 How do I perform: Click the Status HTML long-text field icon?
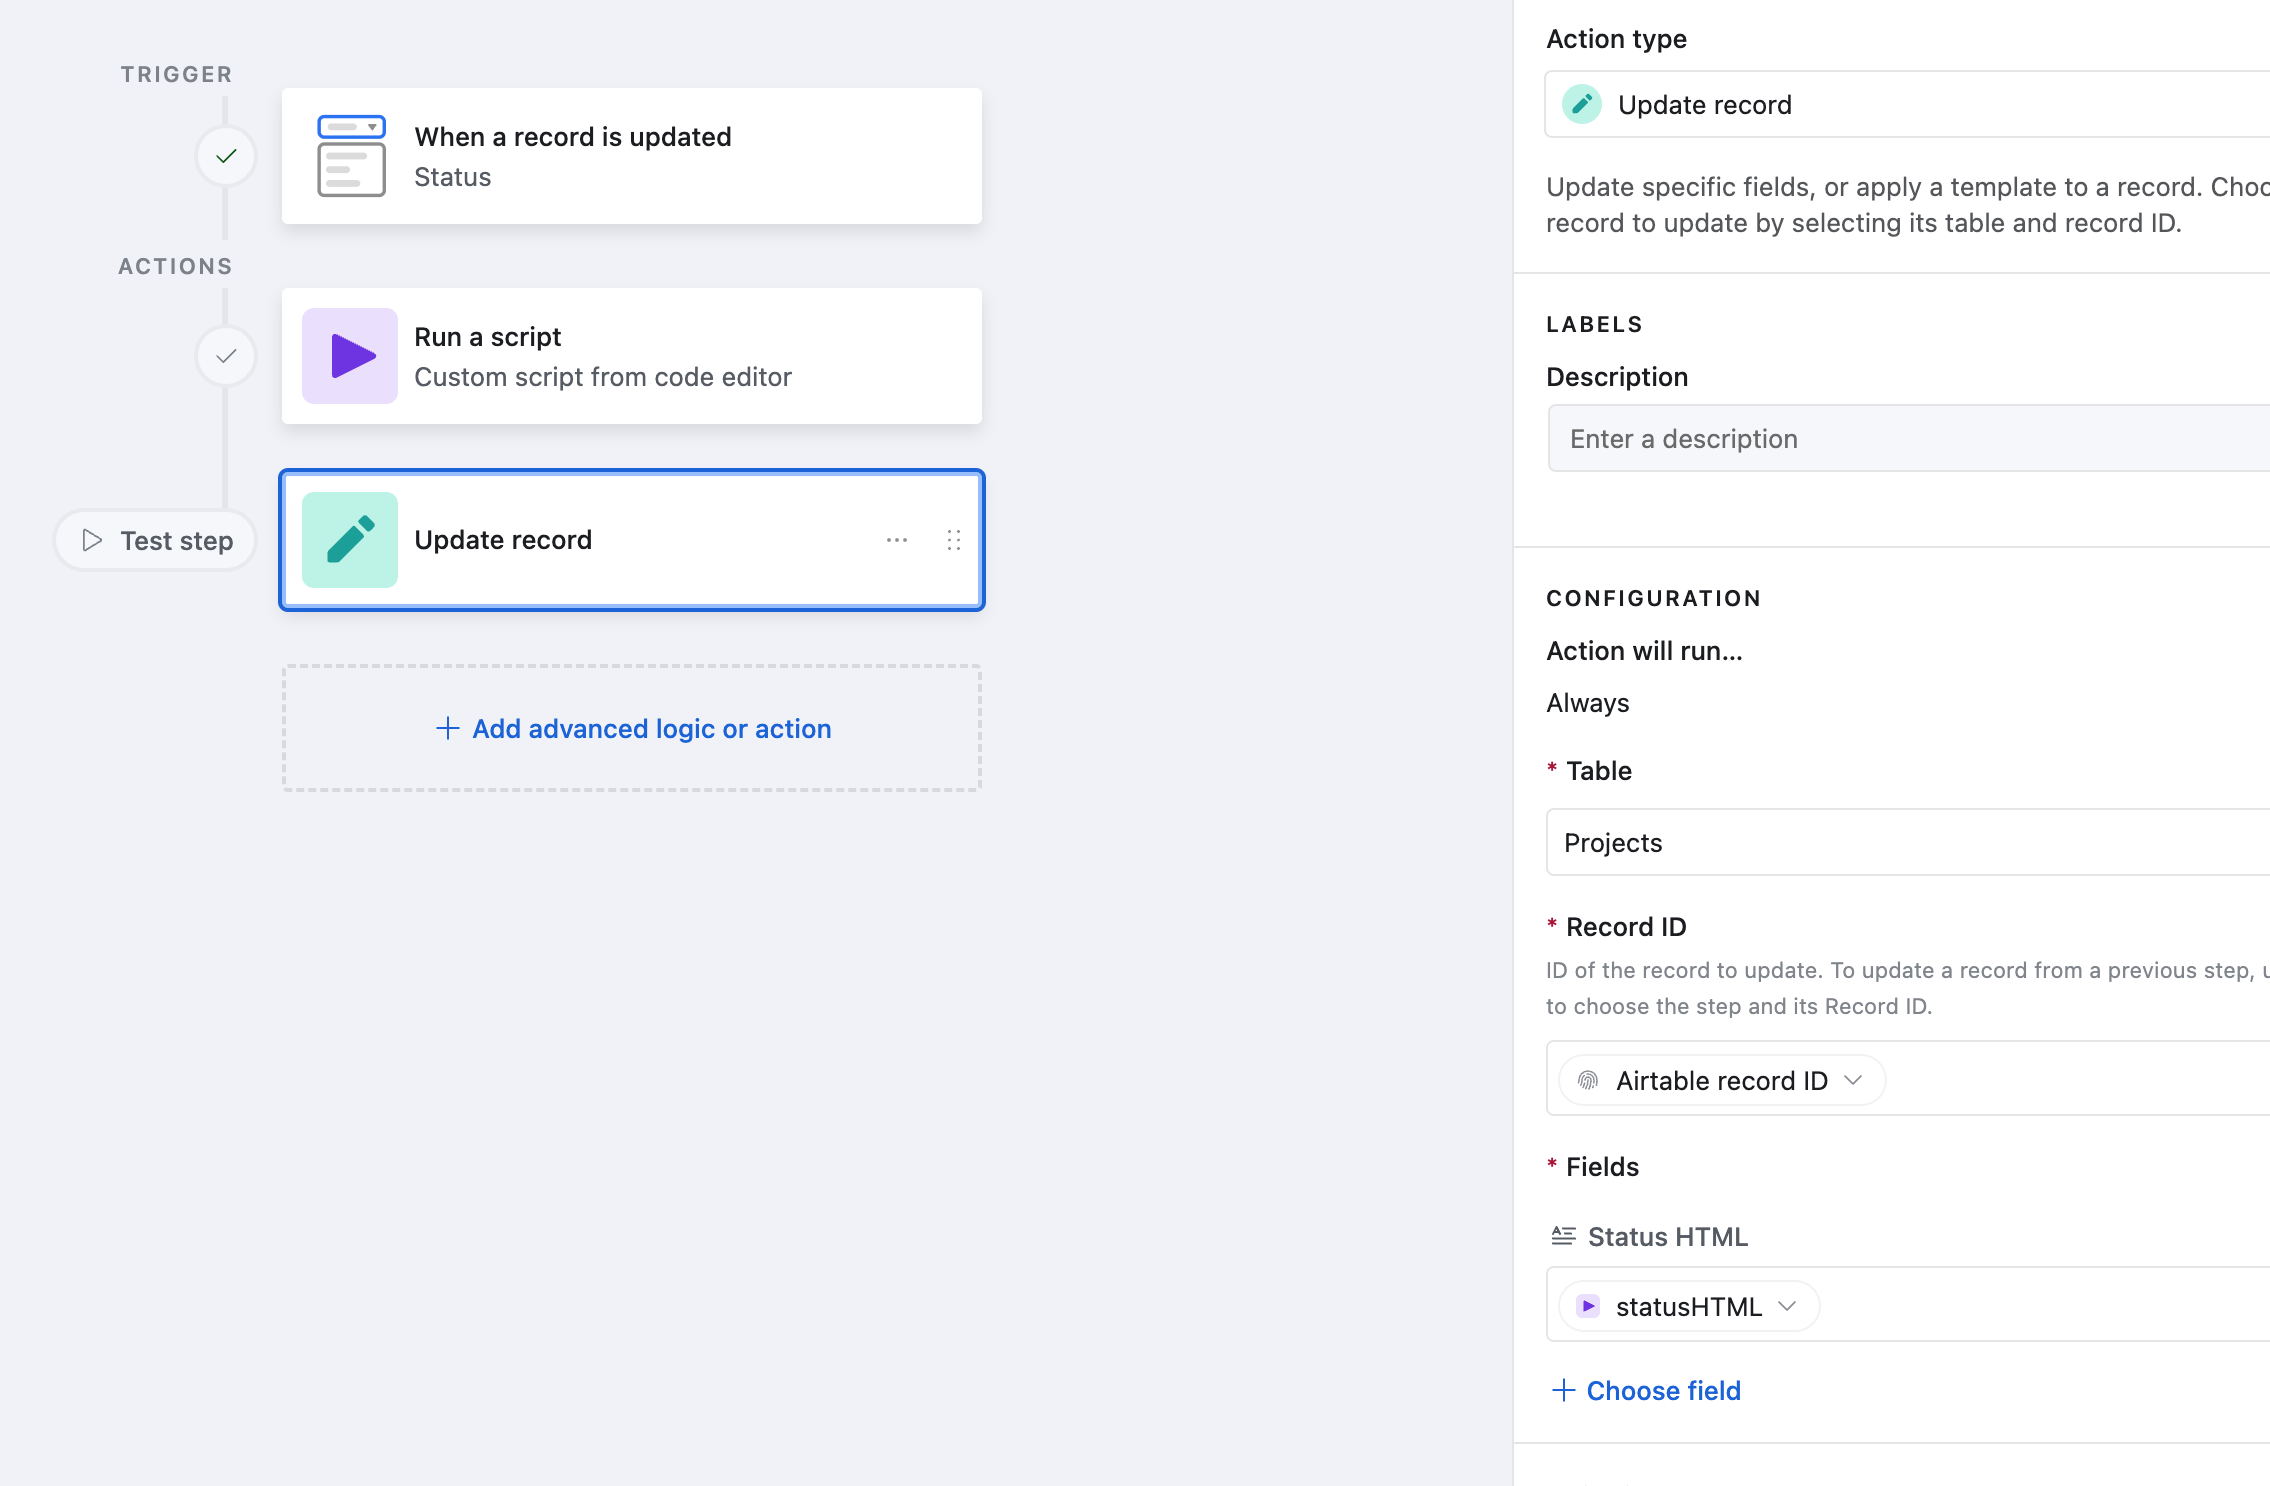tap(1563, 1236)
